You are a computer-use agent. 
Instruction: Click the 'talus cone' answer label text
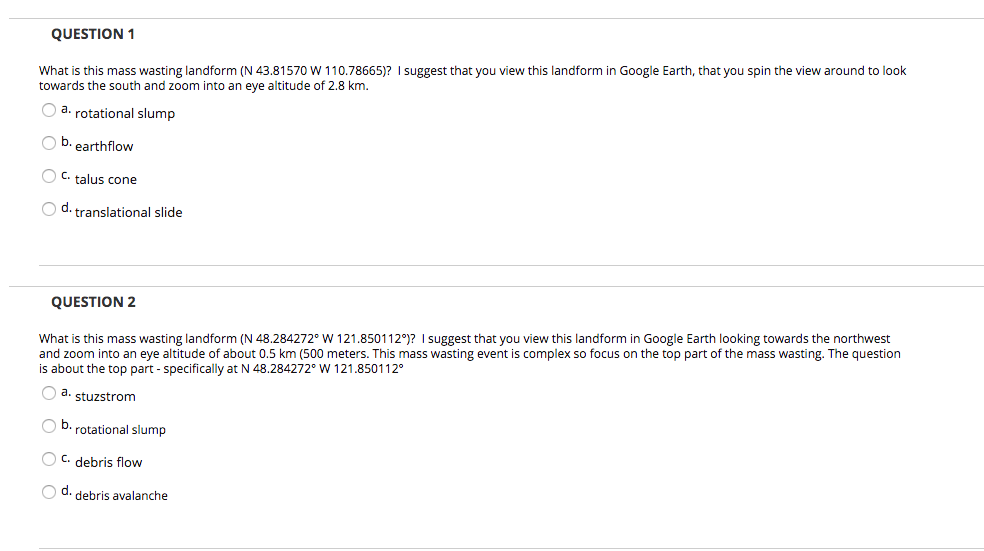click(x=105, y=179)
